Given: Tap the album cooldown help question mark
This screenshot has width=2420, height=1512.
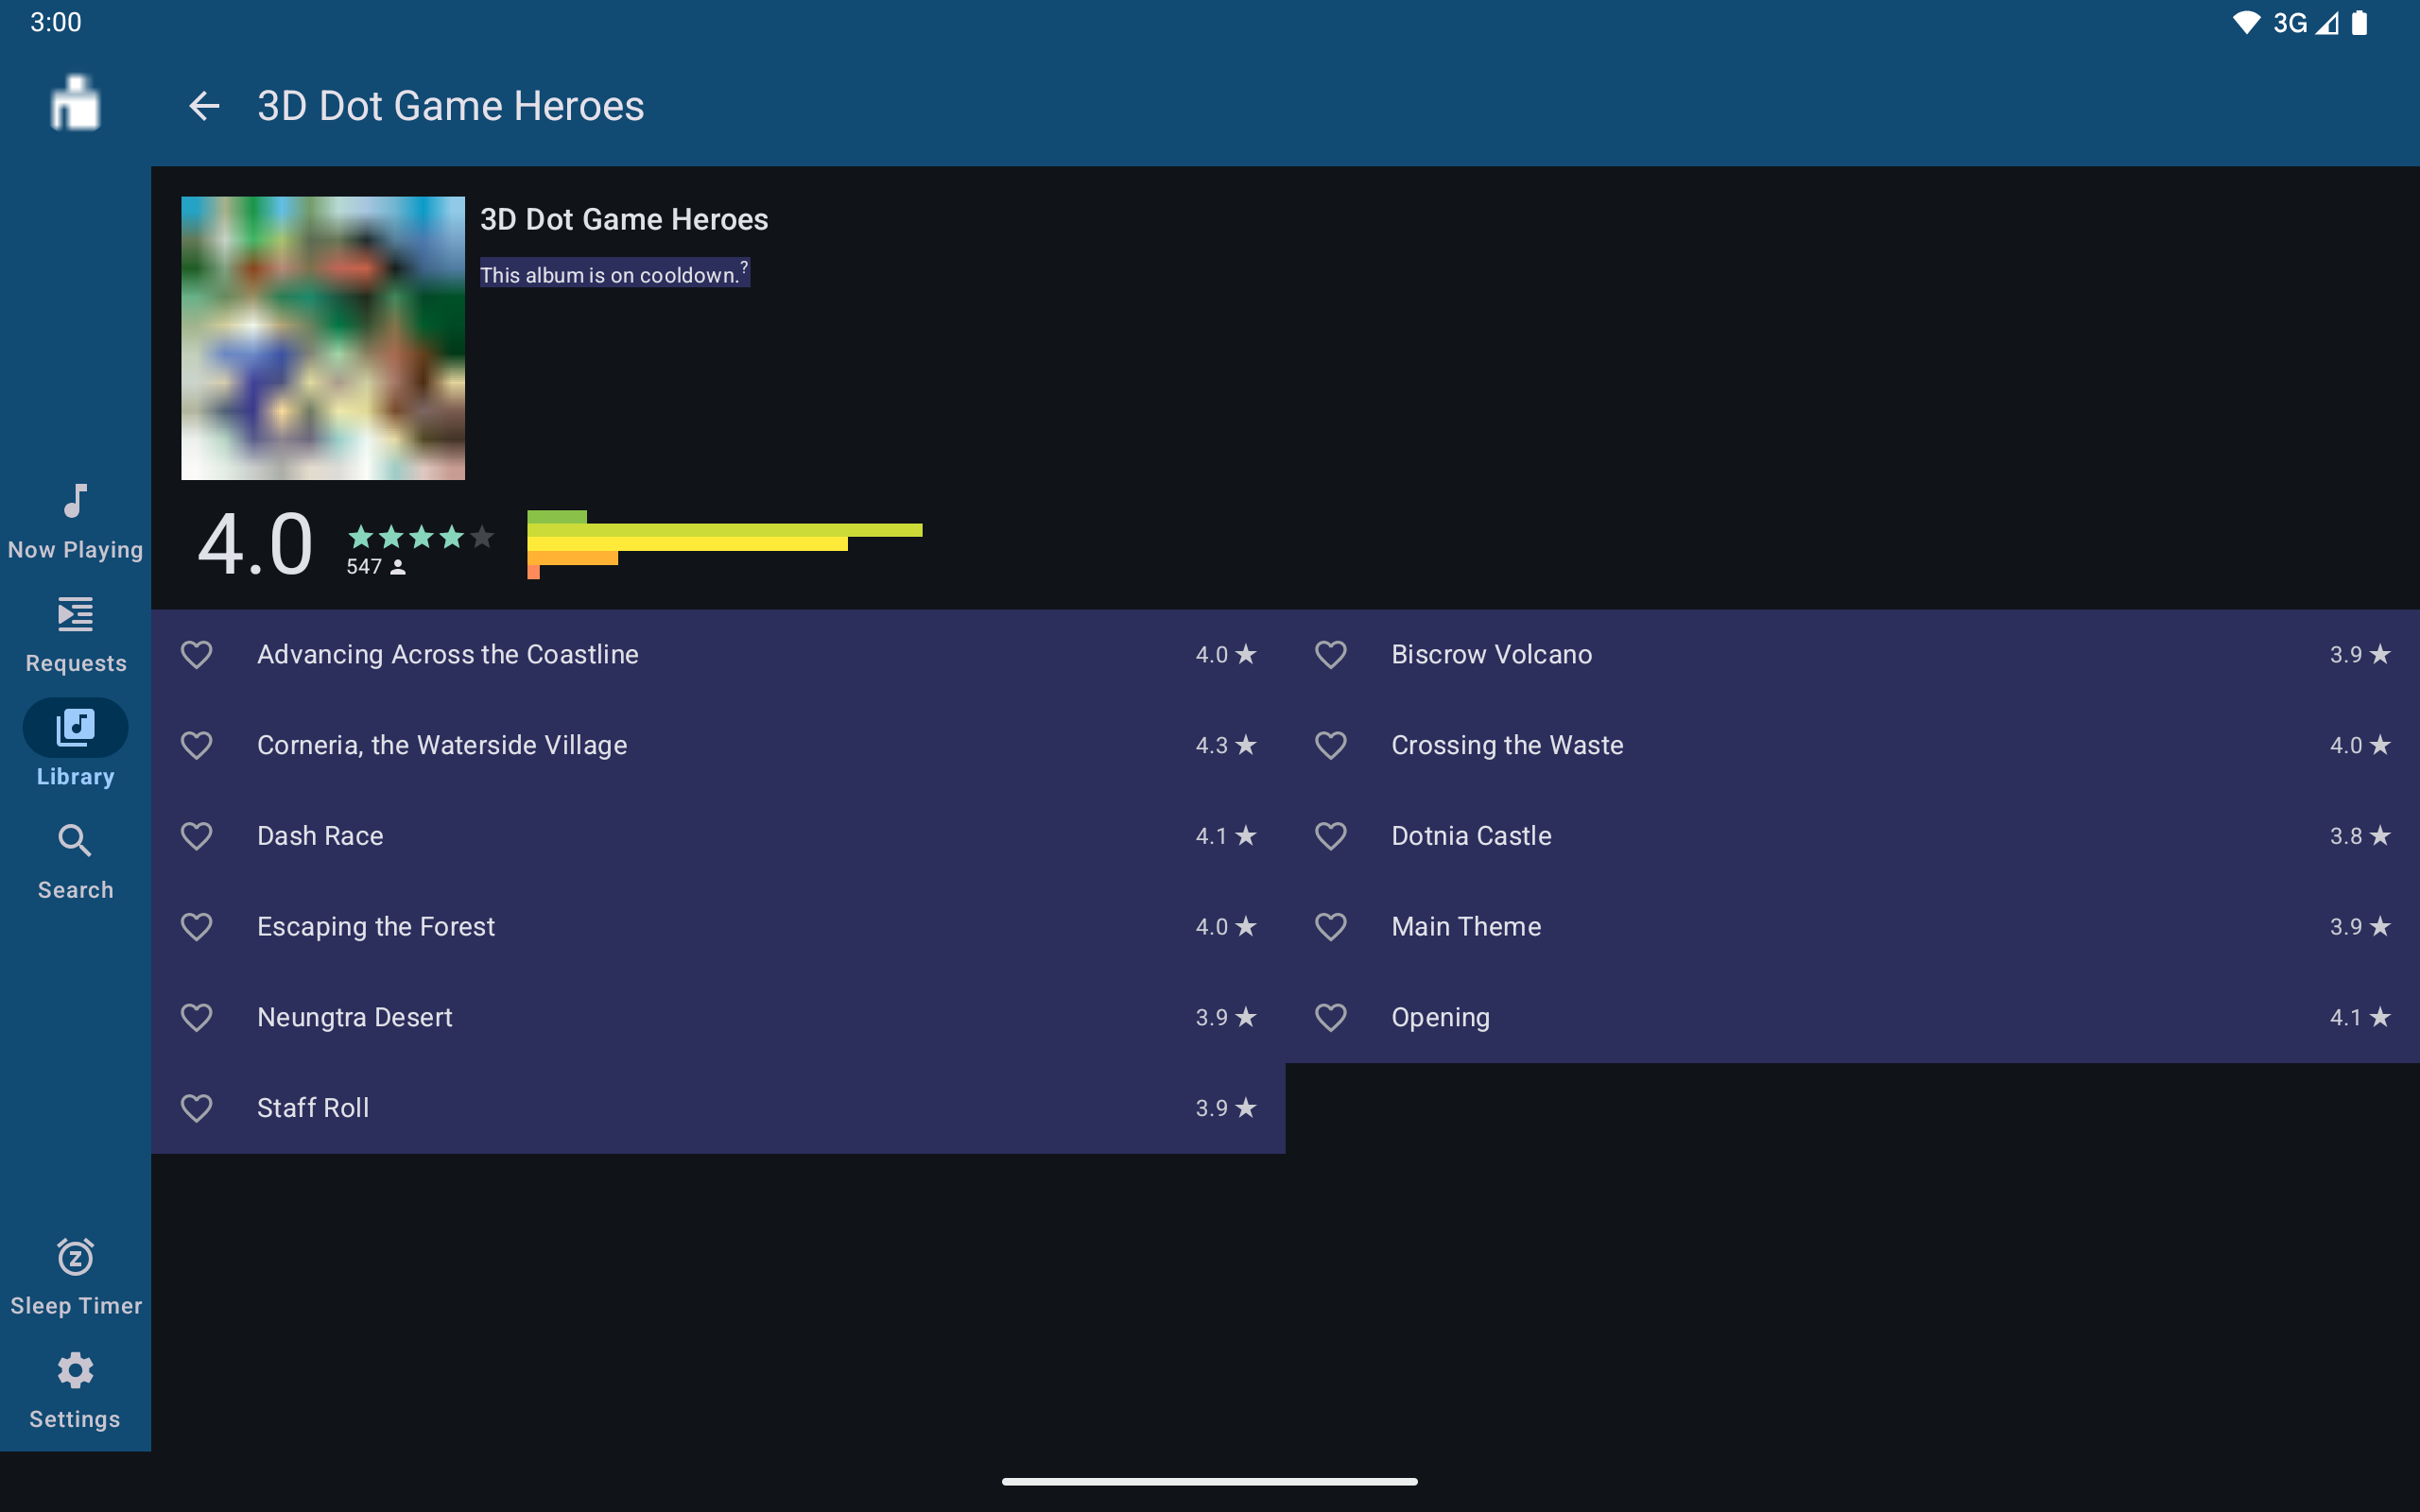Looking at the screenshot, I should 744,267.
